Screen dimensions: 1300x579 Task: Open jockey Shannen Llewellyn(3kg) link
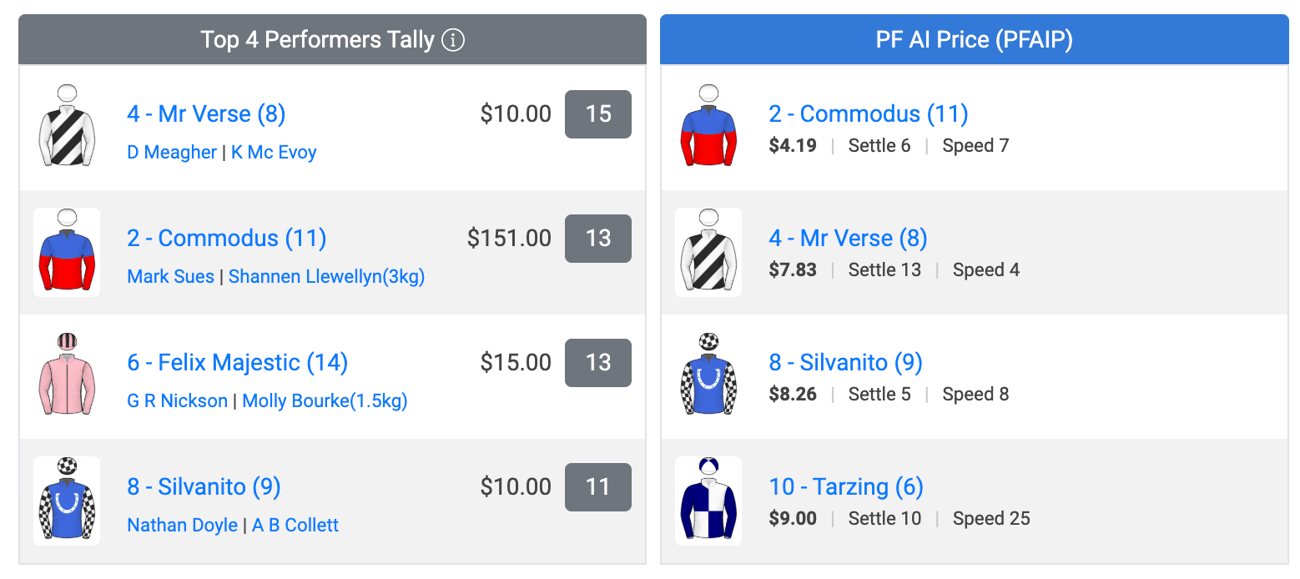[x=327, y=277]
